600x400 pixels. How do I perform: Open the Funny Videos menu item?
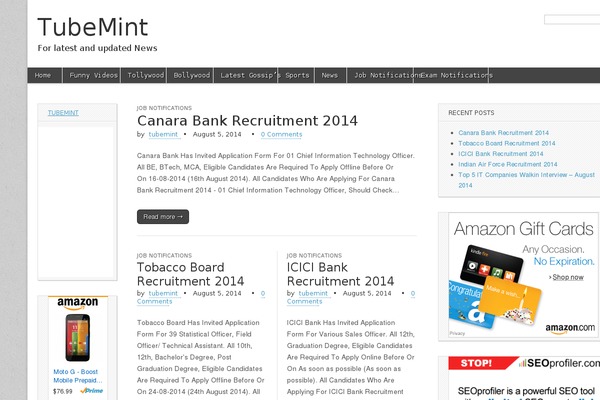92,75
